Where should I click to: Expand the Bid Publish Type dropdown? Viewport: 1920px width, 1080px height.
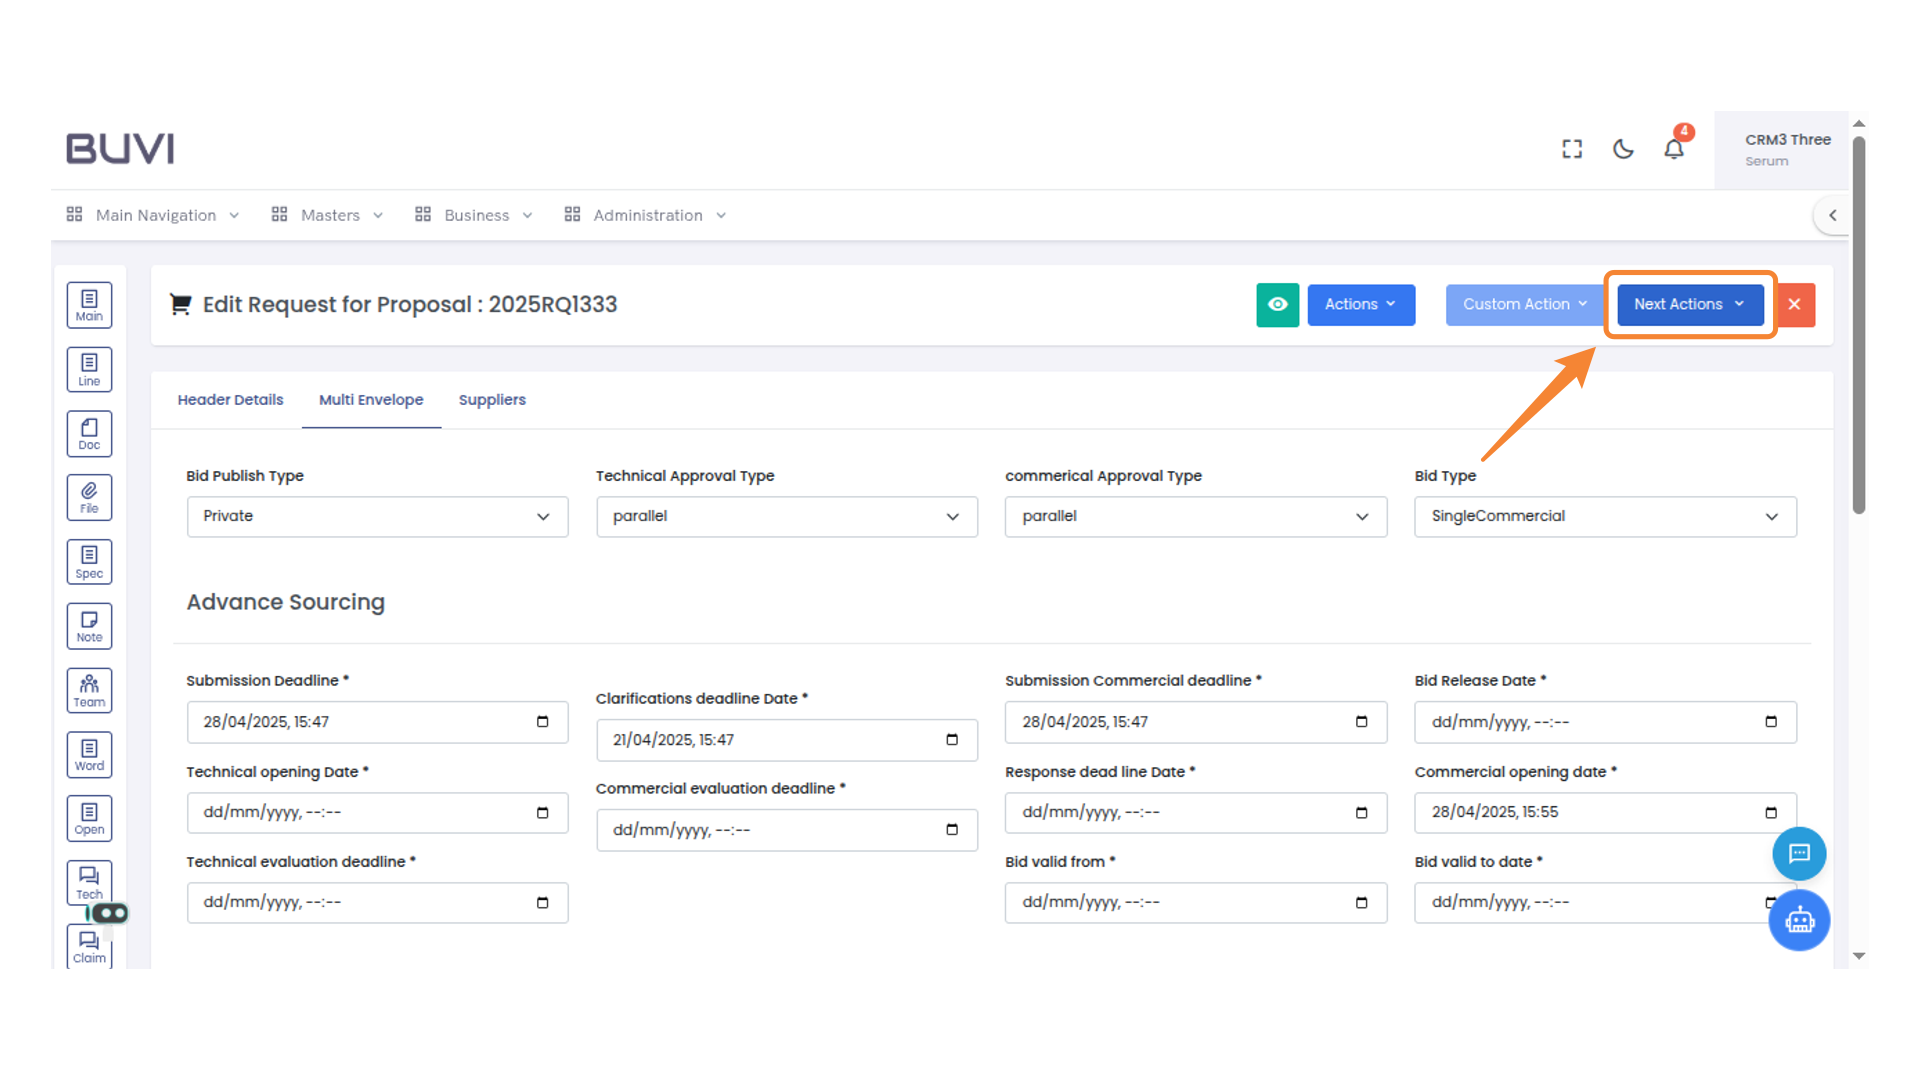(x=377, y=517)
